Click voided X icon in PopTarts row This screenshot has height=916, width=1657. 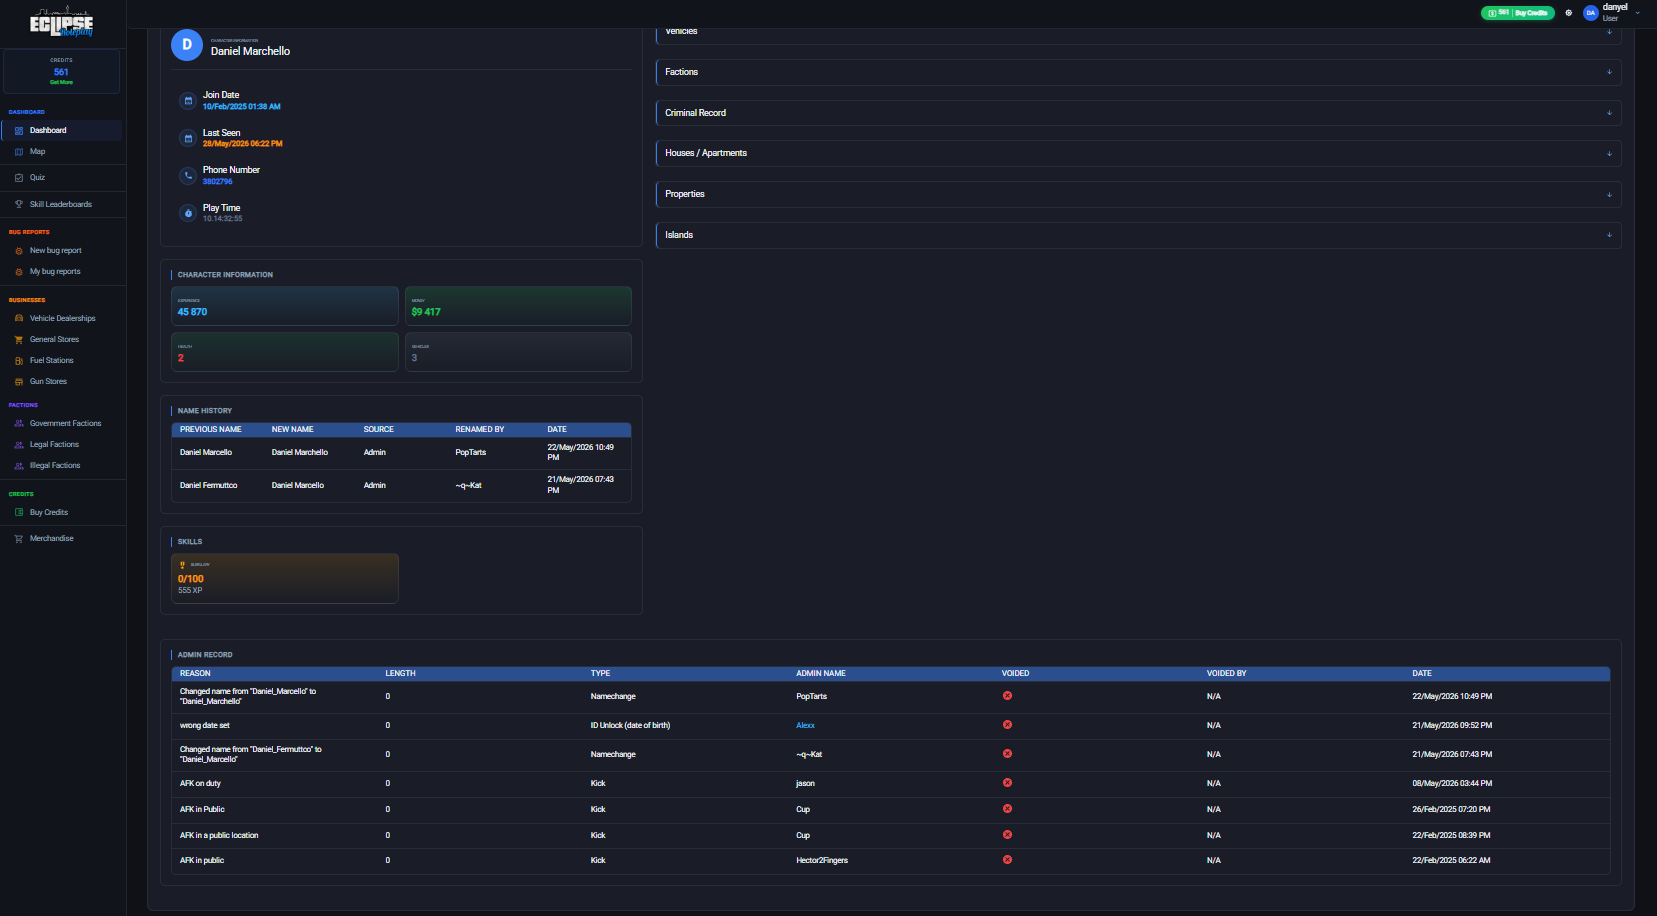coord(1007,696)
